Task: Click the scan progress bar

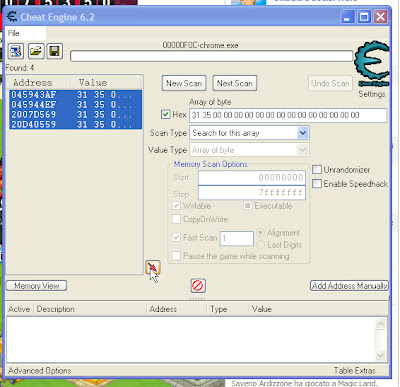Action: click(x=211, y=56)
